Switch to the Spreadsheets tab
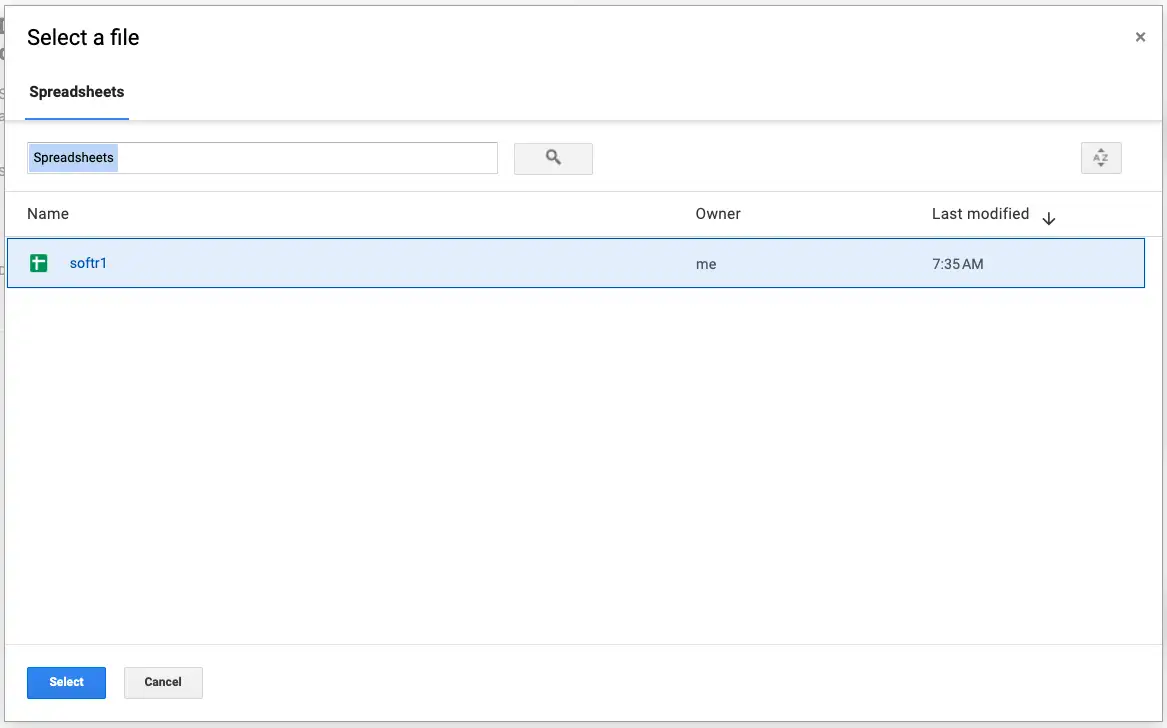Viewport: 1167px width, 728px height. 77,92
